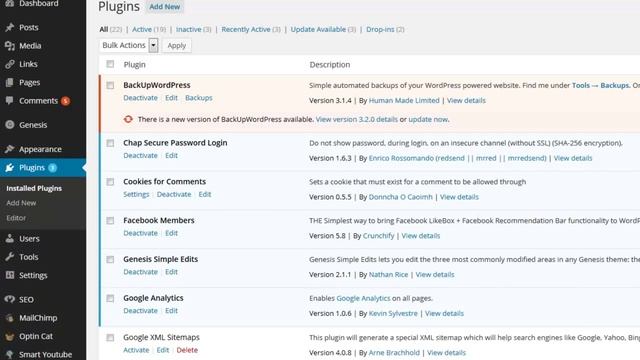
Task: Check the Google XML Sitemaps checkbox
Action: click(x=110, y=338)
